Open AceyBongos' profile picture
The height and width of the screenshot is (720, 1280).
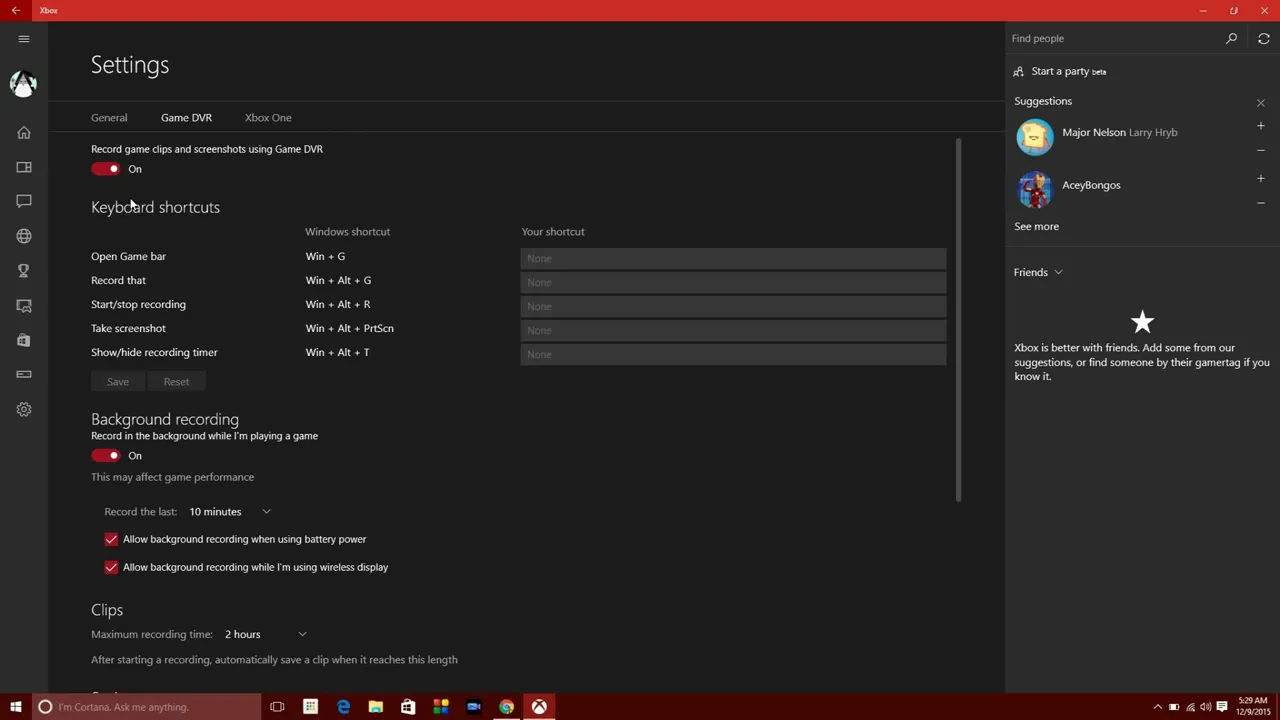click(1035, 190)
